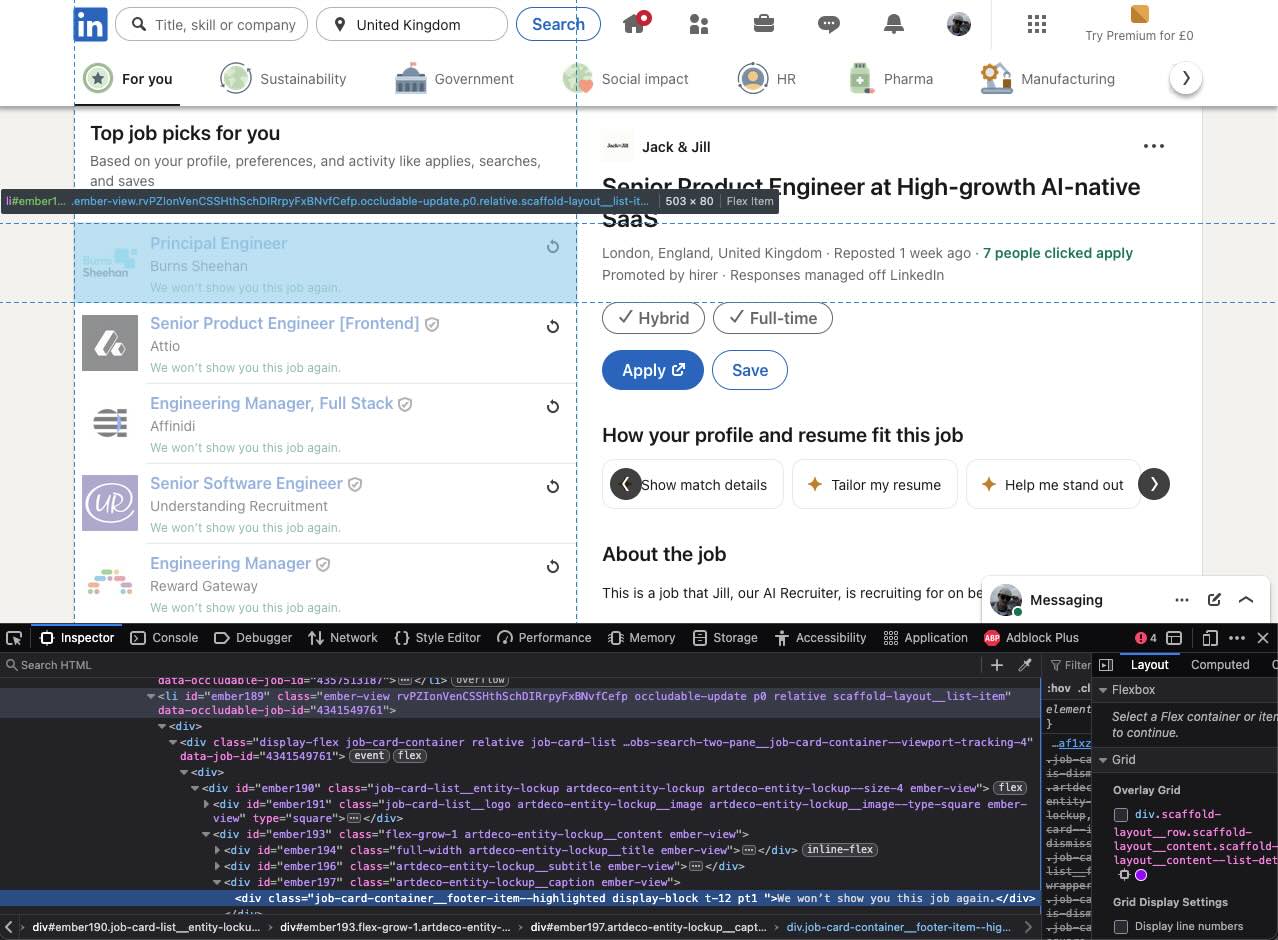Click the LinkedIn Jobs briefcase icon
Screen dimensions: 1278x940
pos(763,23)
